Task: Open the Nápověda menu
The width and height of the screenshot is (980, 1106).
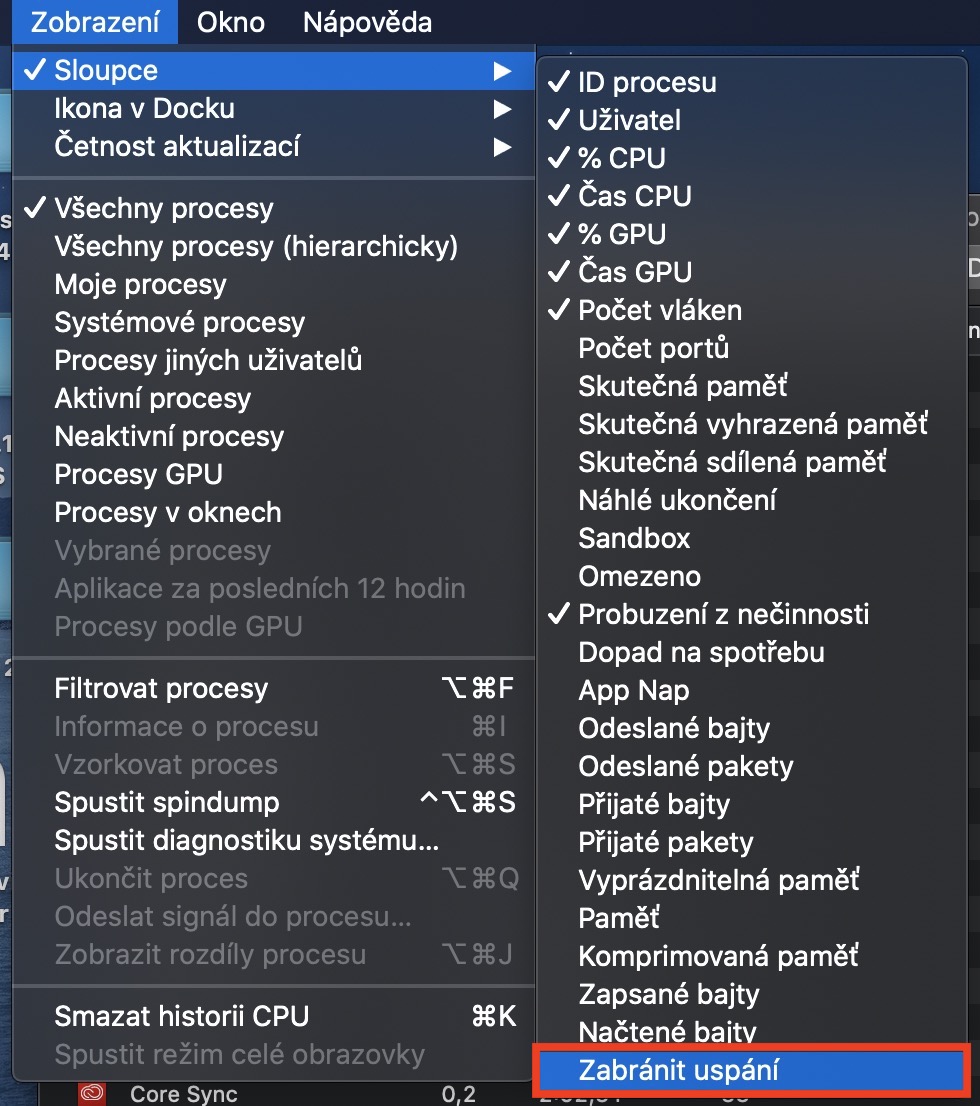Action: 367,22
